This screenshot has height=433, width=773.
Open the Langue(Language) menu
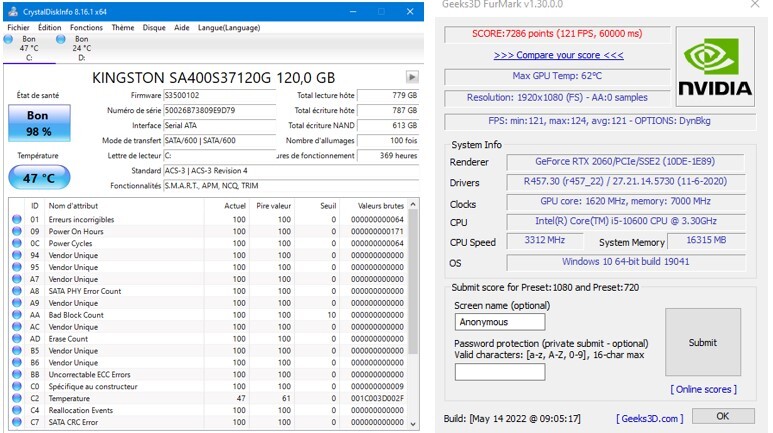(229, 28)
